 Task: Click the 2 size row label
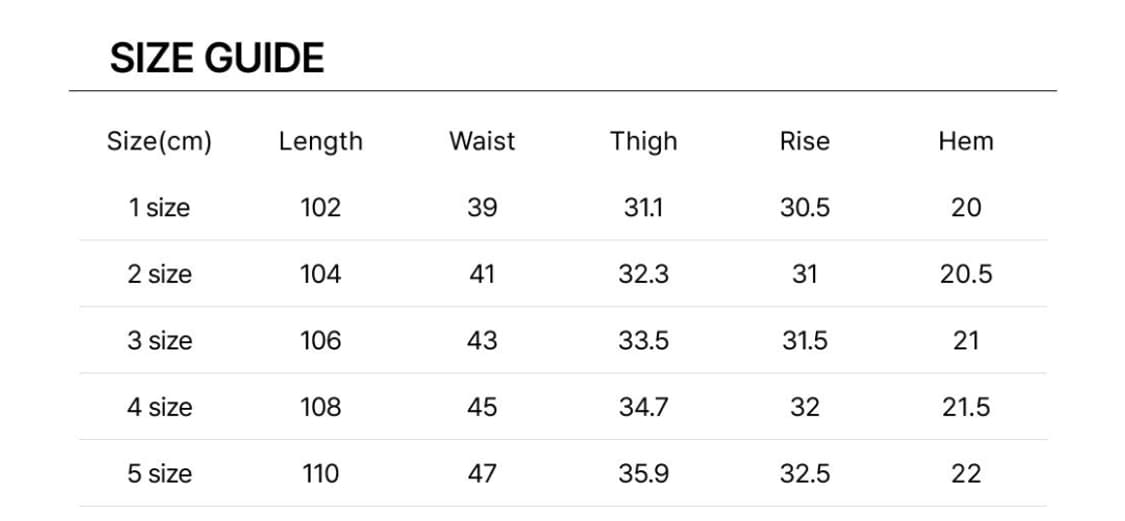click(159, 274)
